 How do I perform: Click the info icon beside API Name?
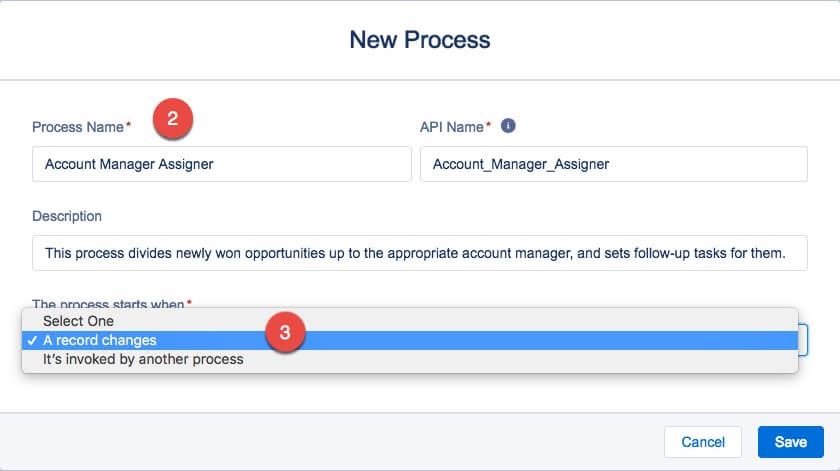click(x=508, y=126)
